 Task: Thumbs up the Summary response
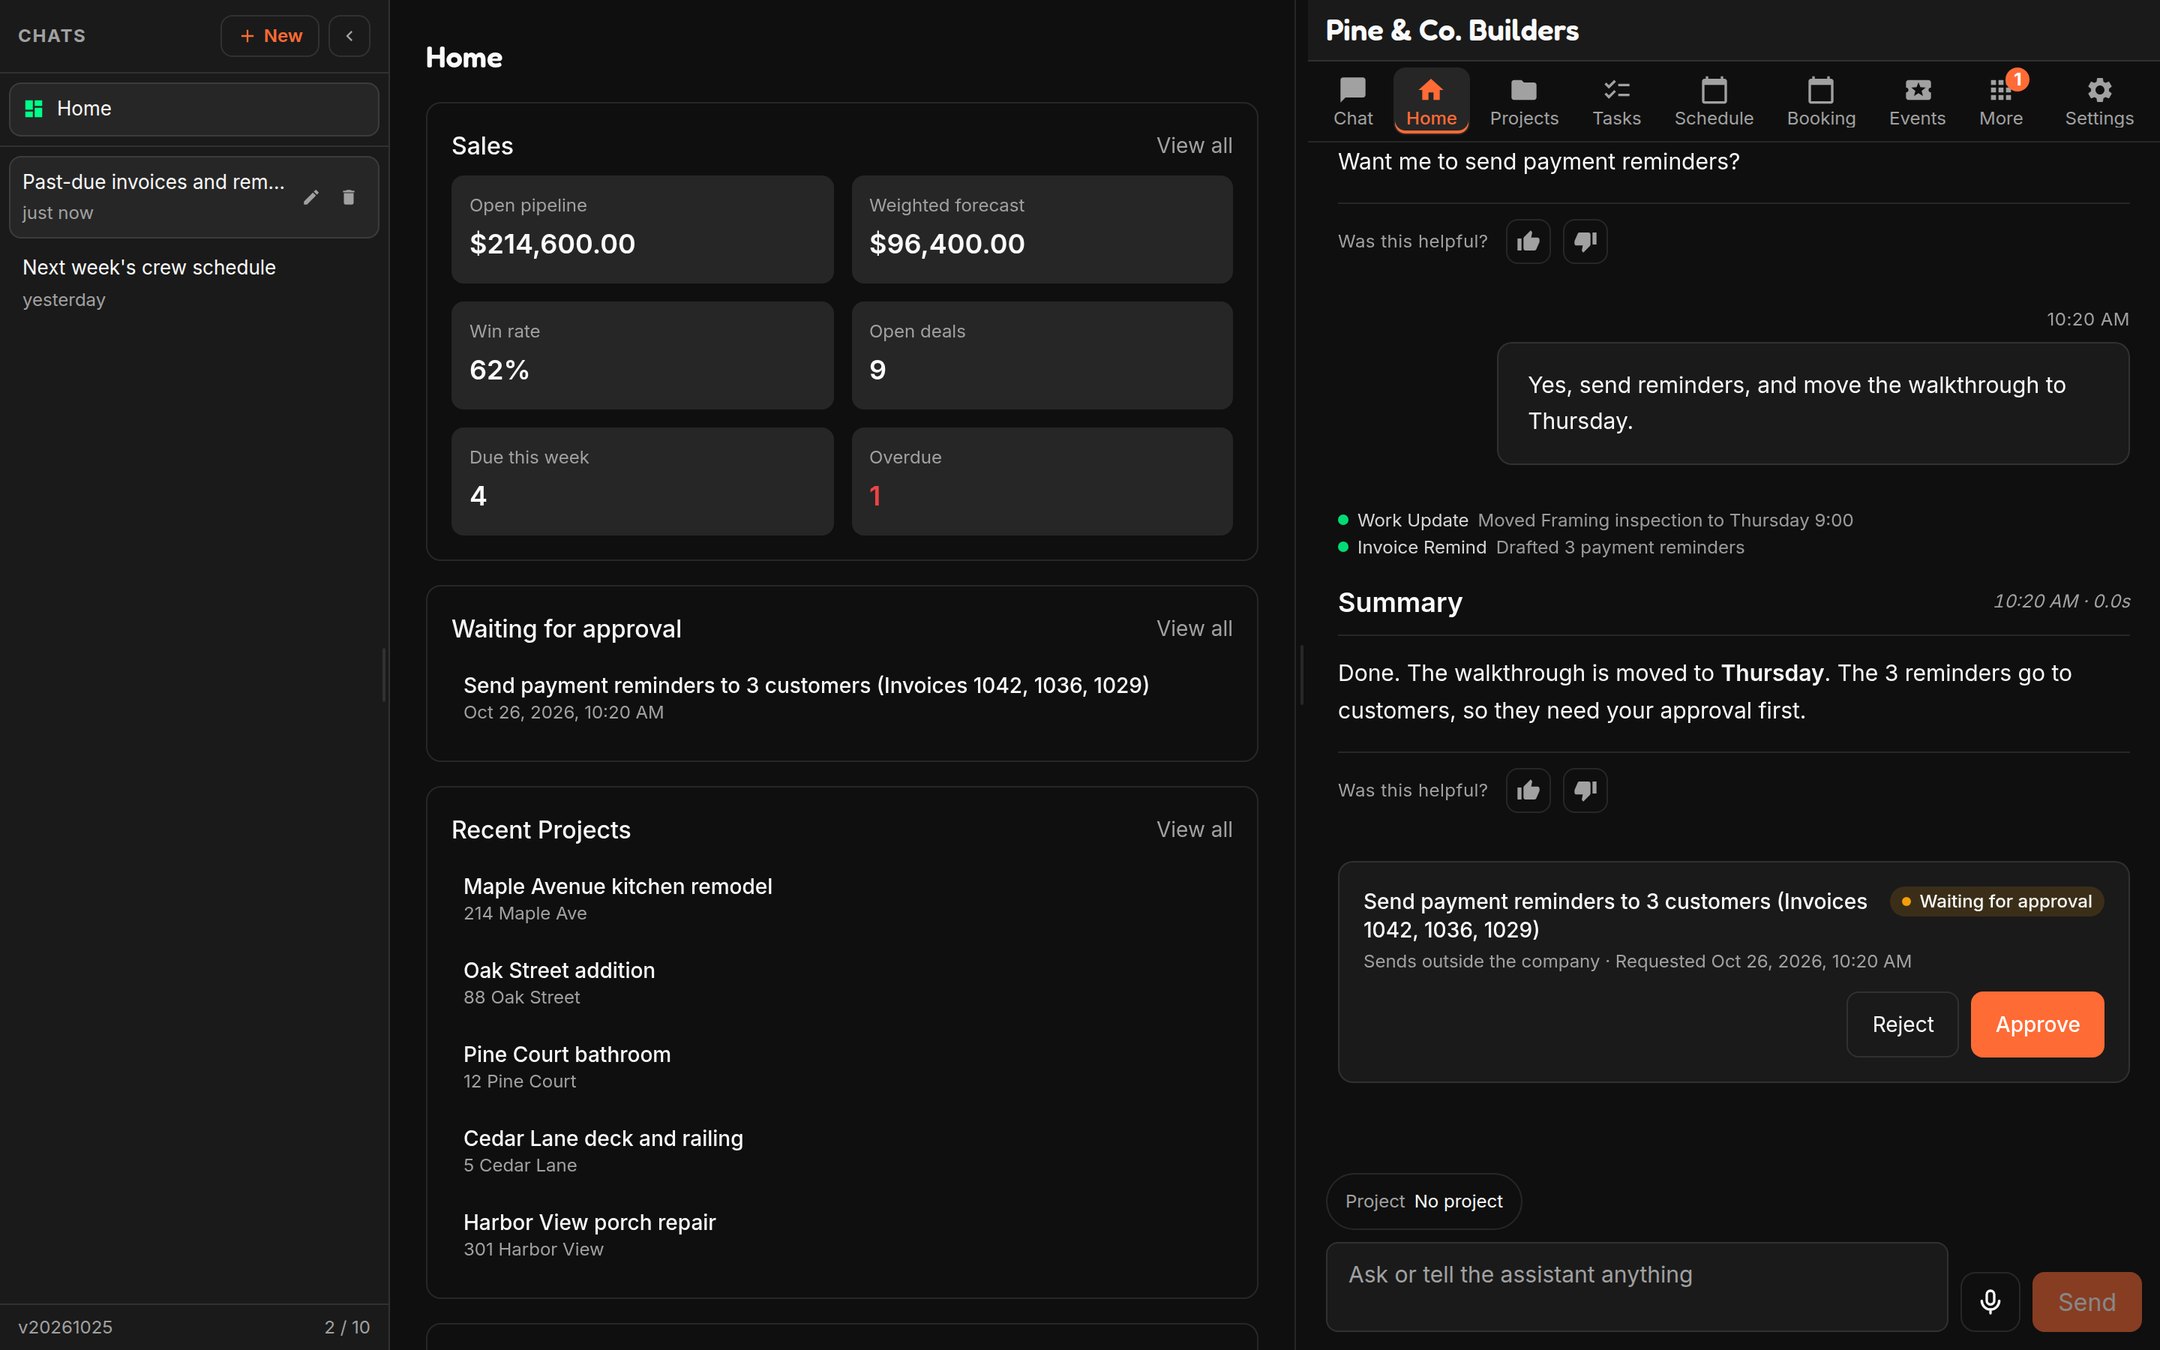[x=1528, y=790]
